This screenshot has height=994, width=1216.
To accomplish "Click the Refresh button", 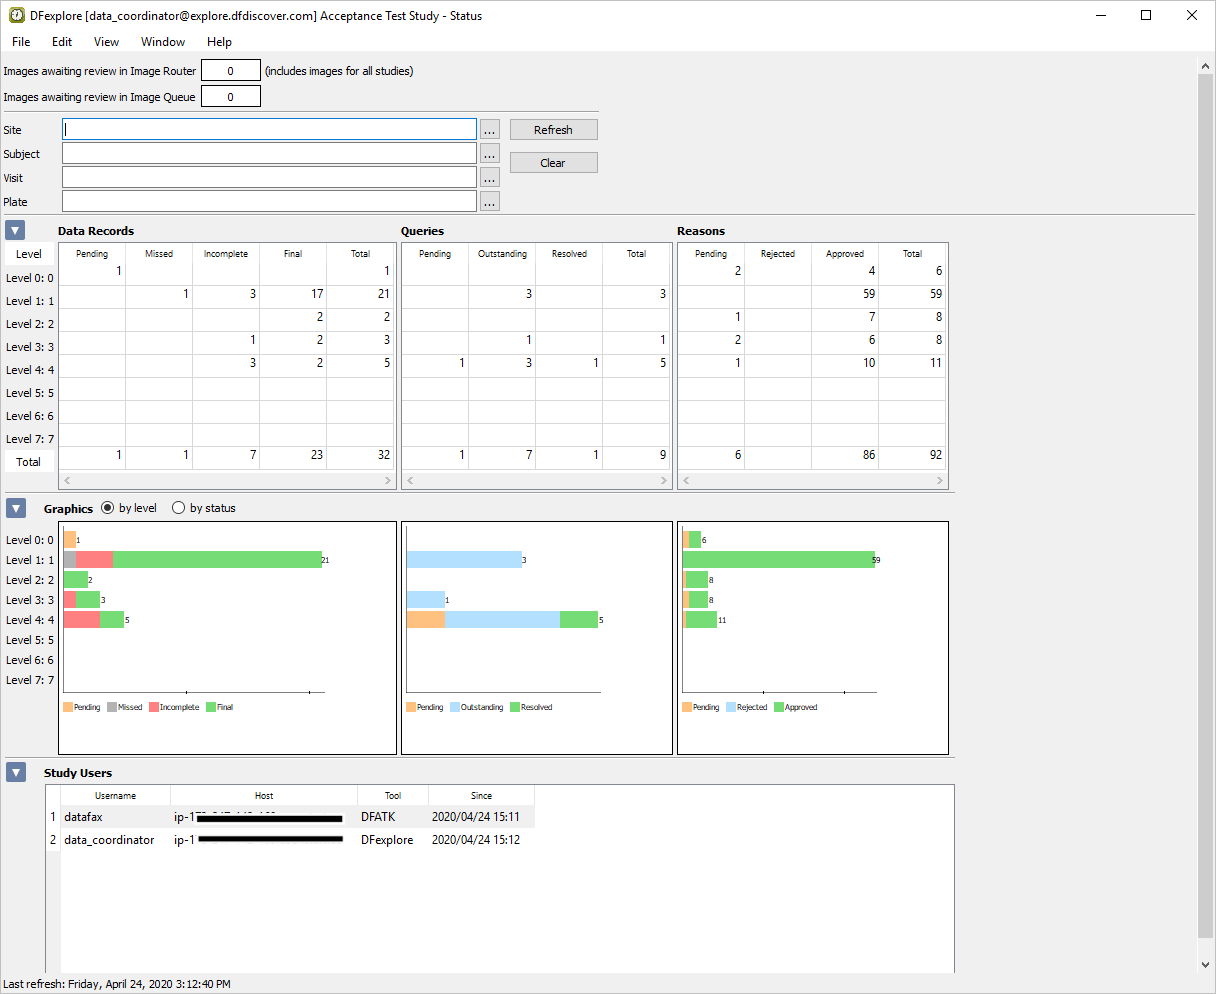I will (553, 130).
